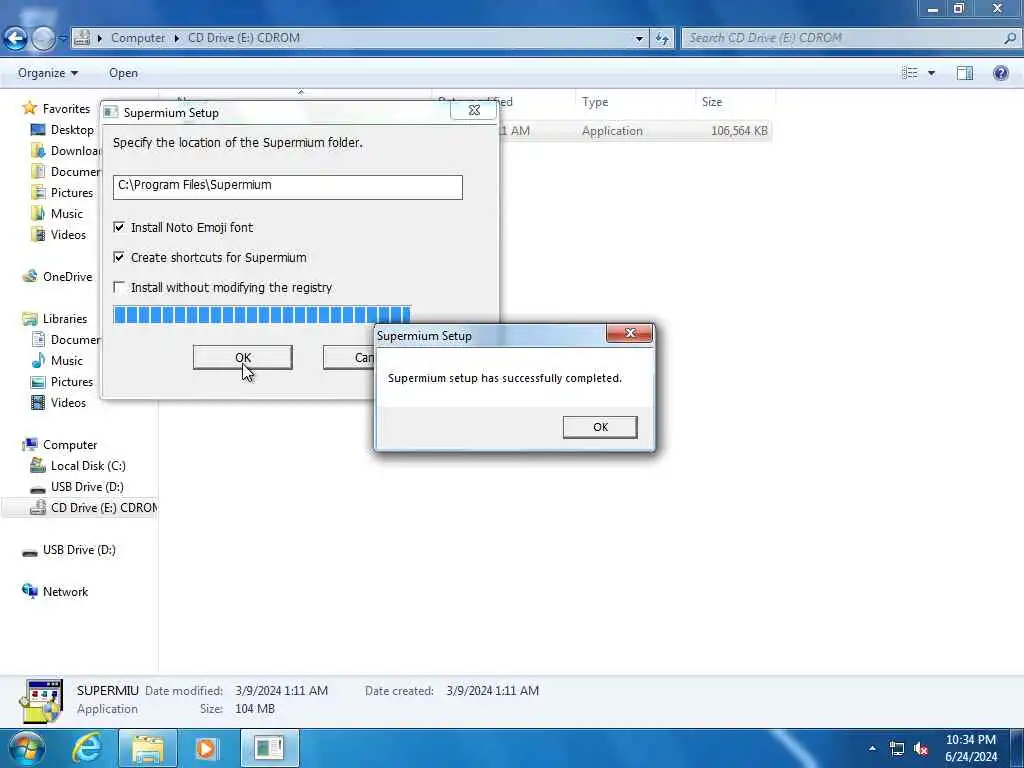Show hidden tray icons arrow
Screen dimensions: 1024x768
(x=872, y=748)
